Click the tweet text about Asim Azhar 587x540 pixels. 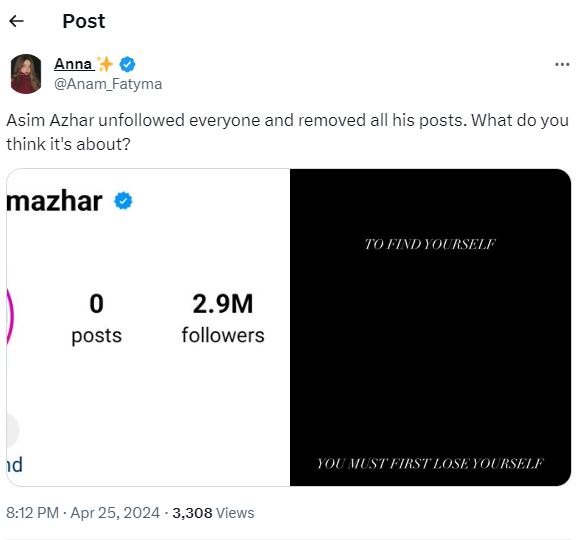(x=288, y=132)
